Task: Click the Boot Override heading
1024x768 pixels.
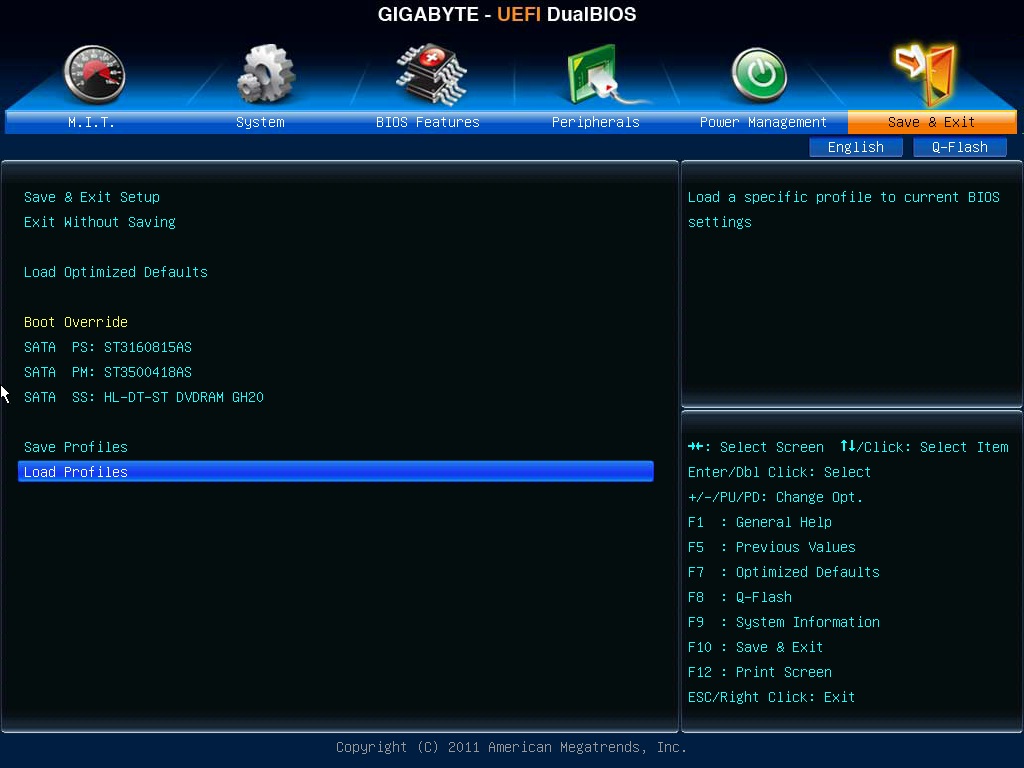Action: tap(76, 322)
